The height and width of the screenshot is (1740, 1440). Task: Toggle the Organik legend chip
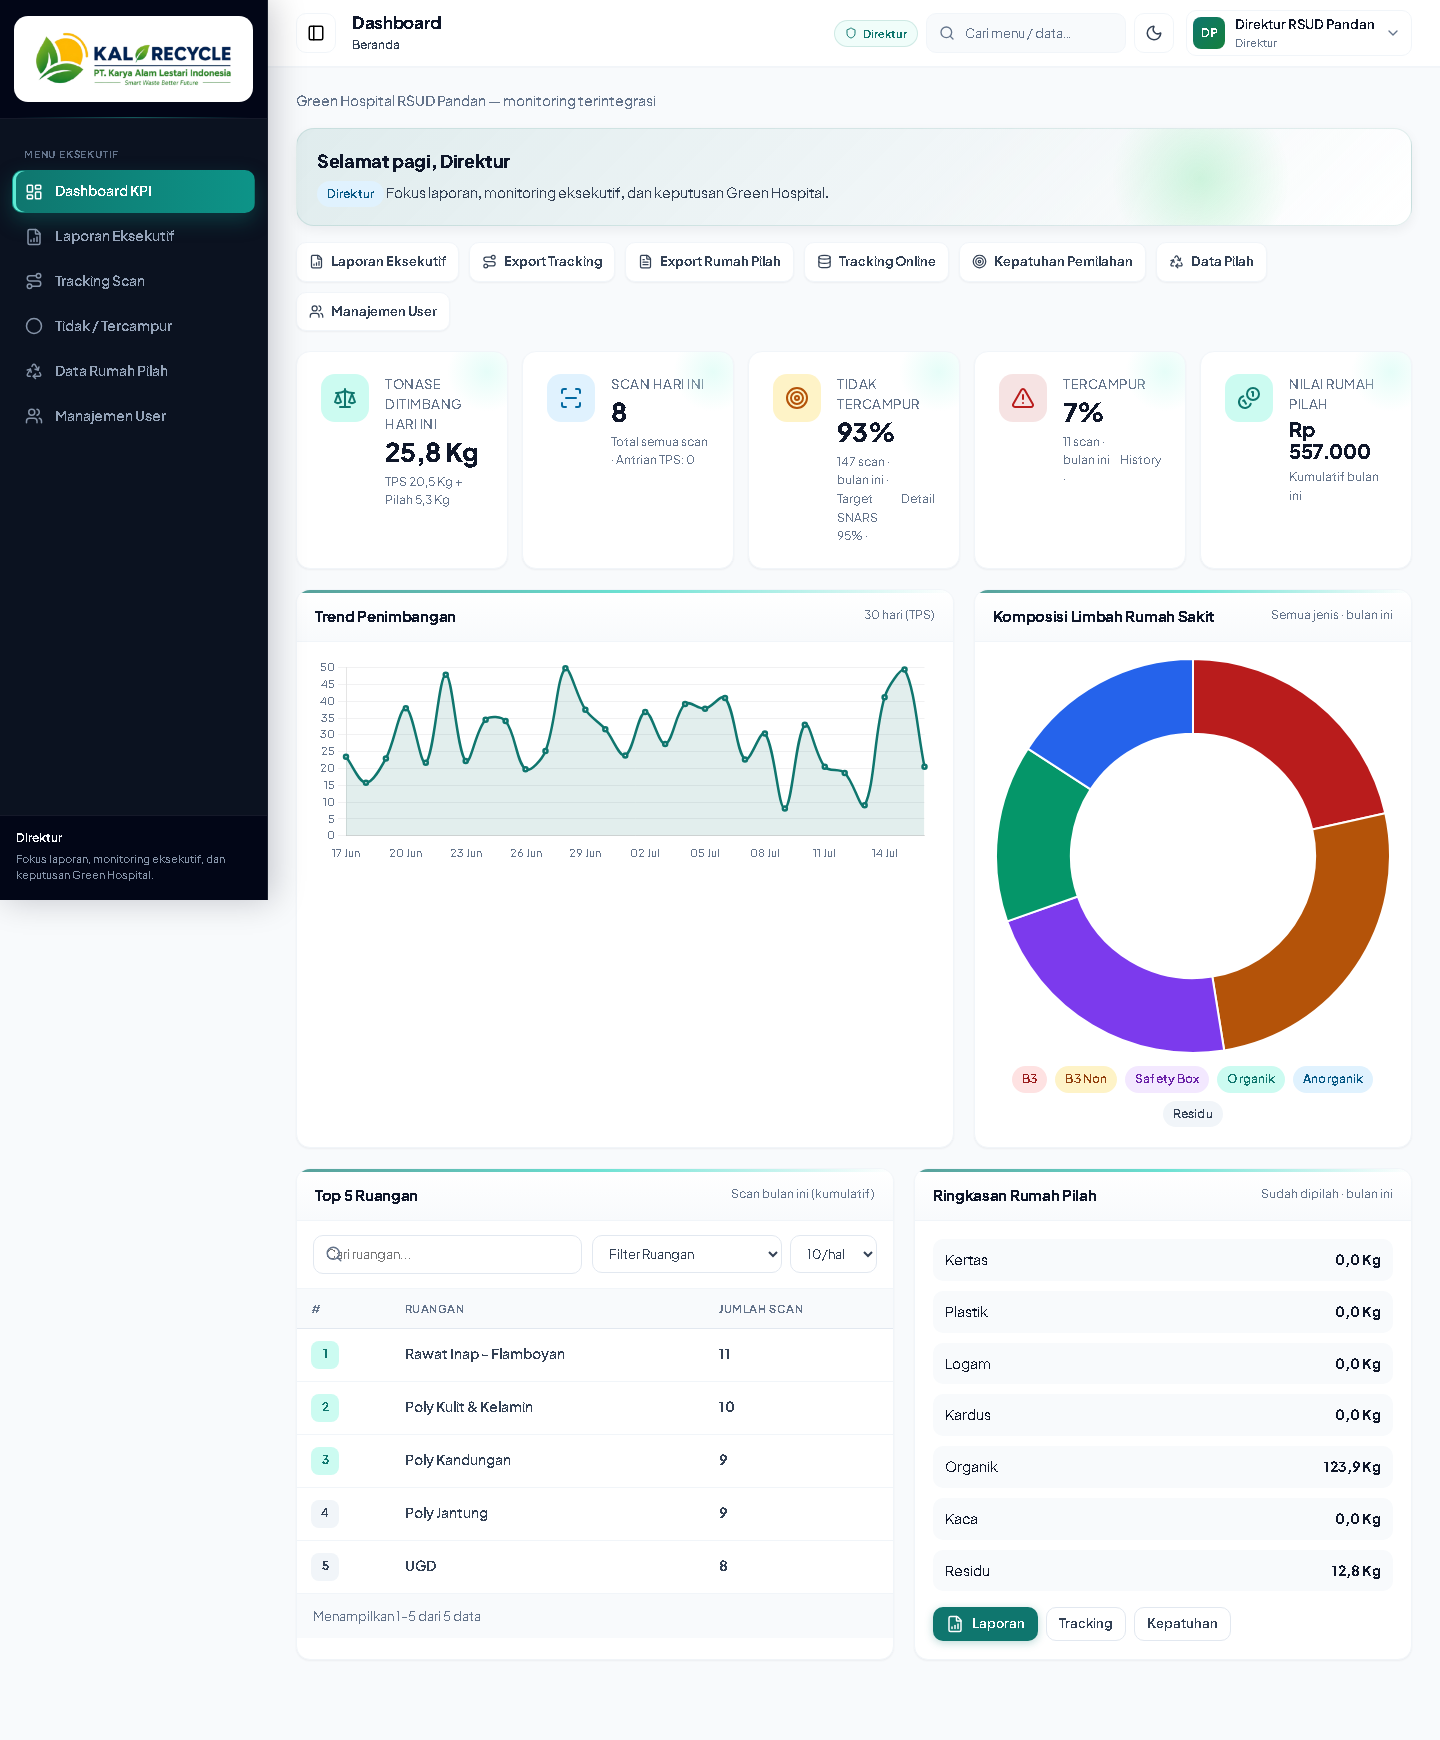click(1251, 1079)
